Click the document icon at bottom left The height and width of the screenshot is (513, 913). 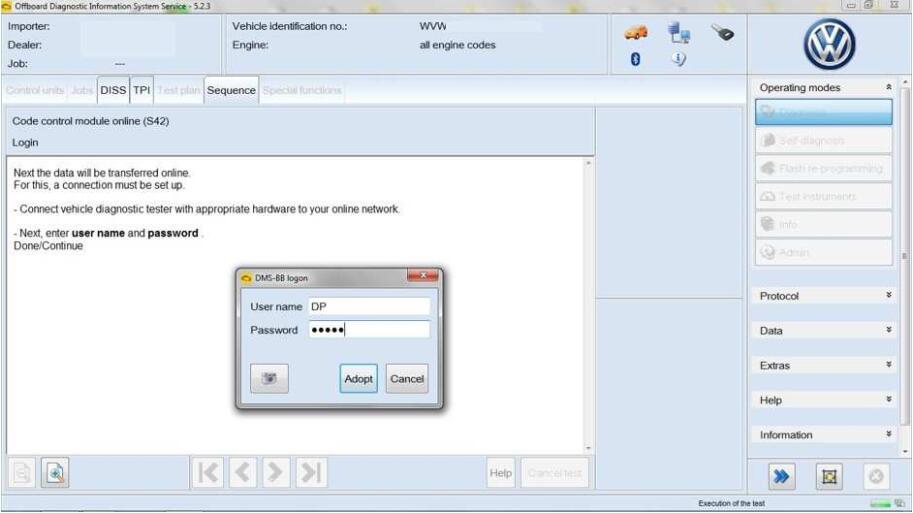coord(22,473)
